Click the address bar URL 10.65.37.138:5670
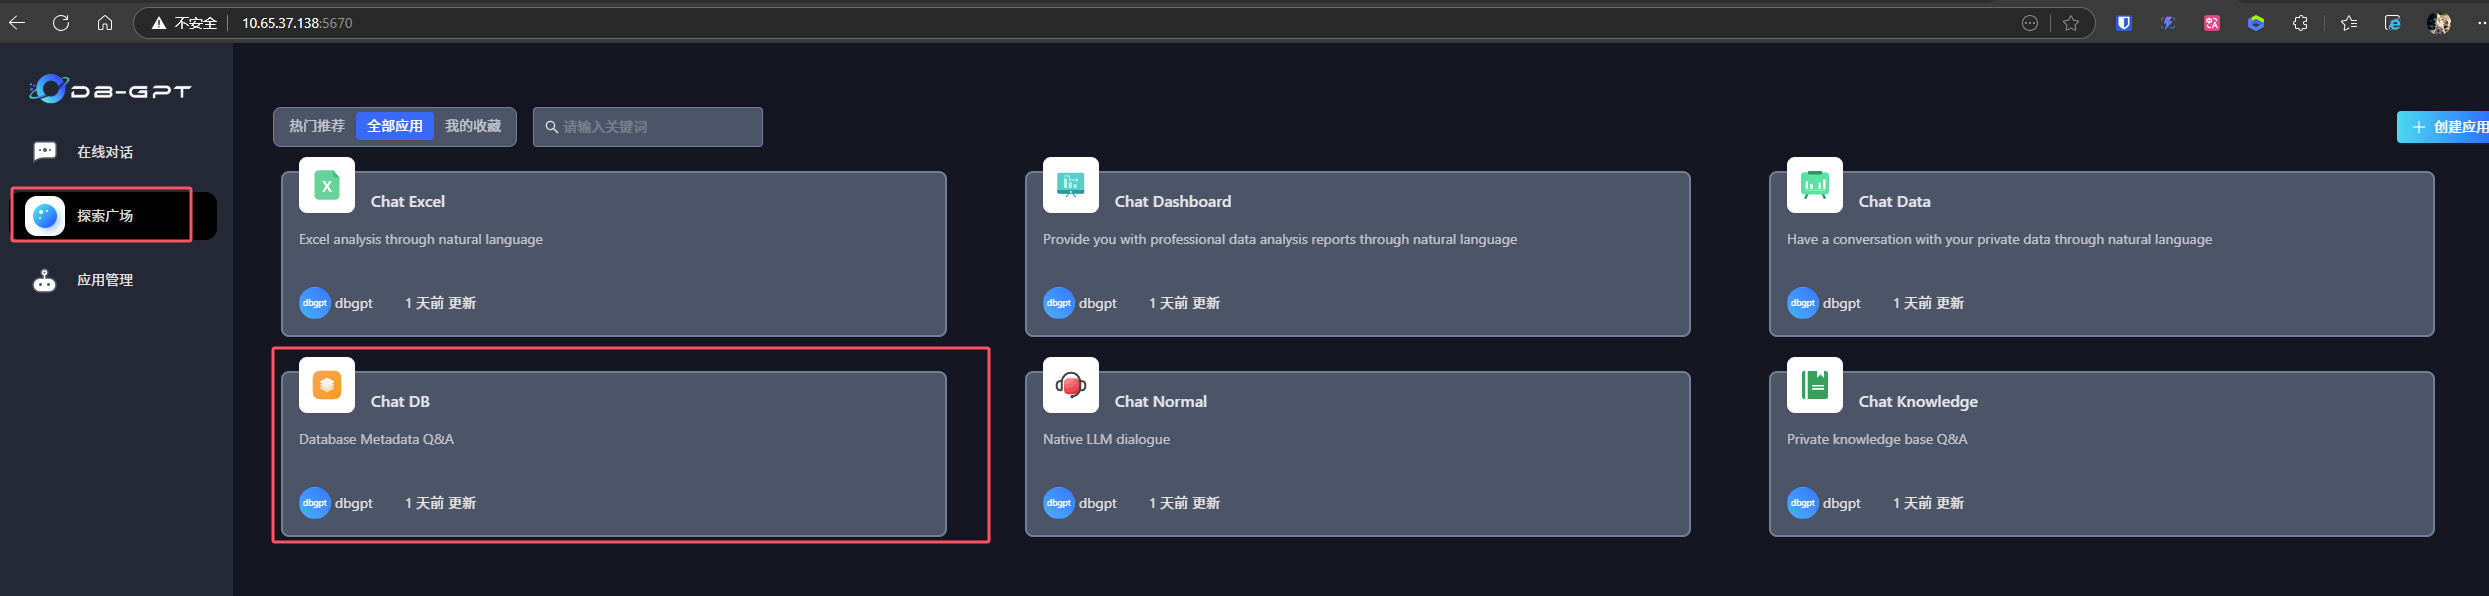This screenshot has width=2489, height=596. pyautogui.click(x=297, y=23)
